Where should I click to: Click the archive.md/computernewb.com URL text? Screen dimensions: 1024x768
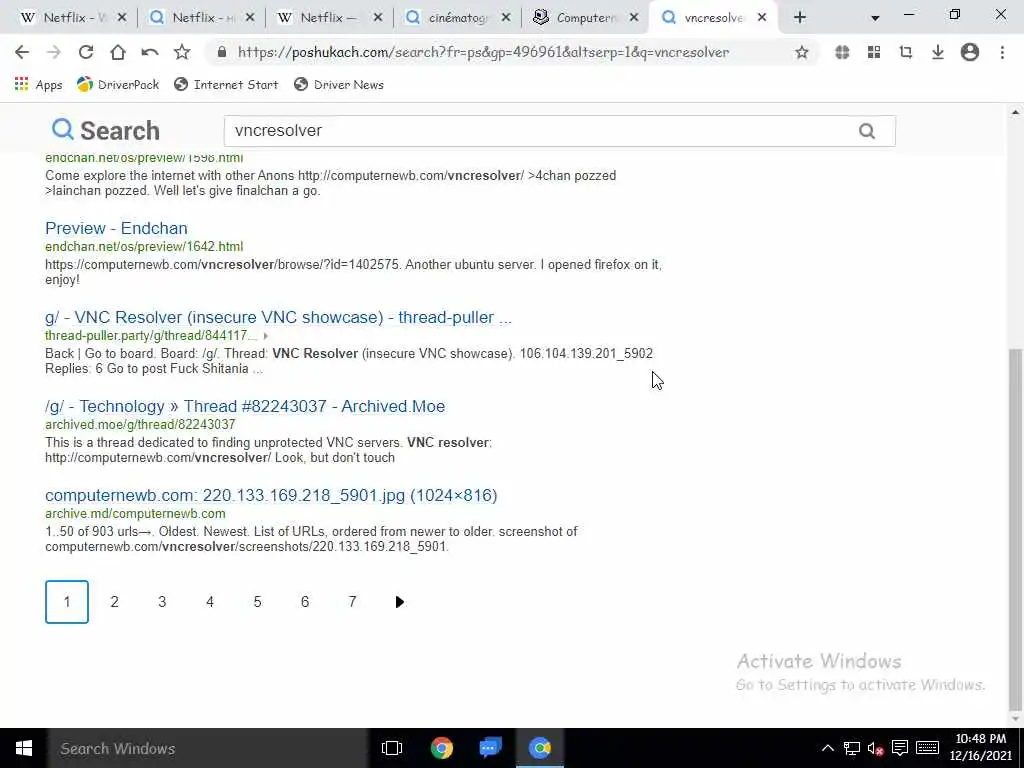(135, 513)
